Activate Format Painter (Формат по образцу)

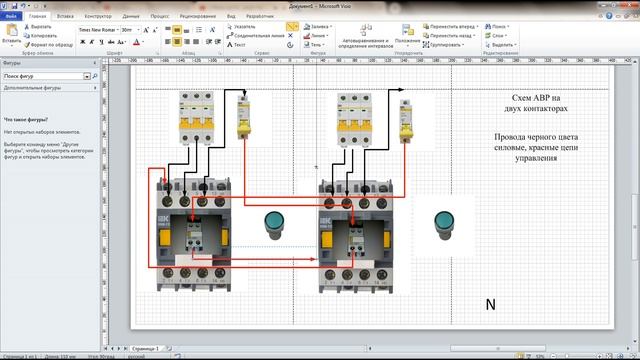tap(48, 44)
